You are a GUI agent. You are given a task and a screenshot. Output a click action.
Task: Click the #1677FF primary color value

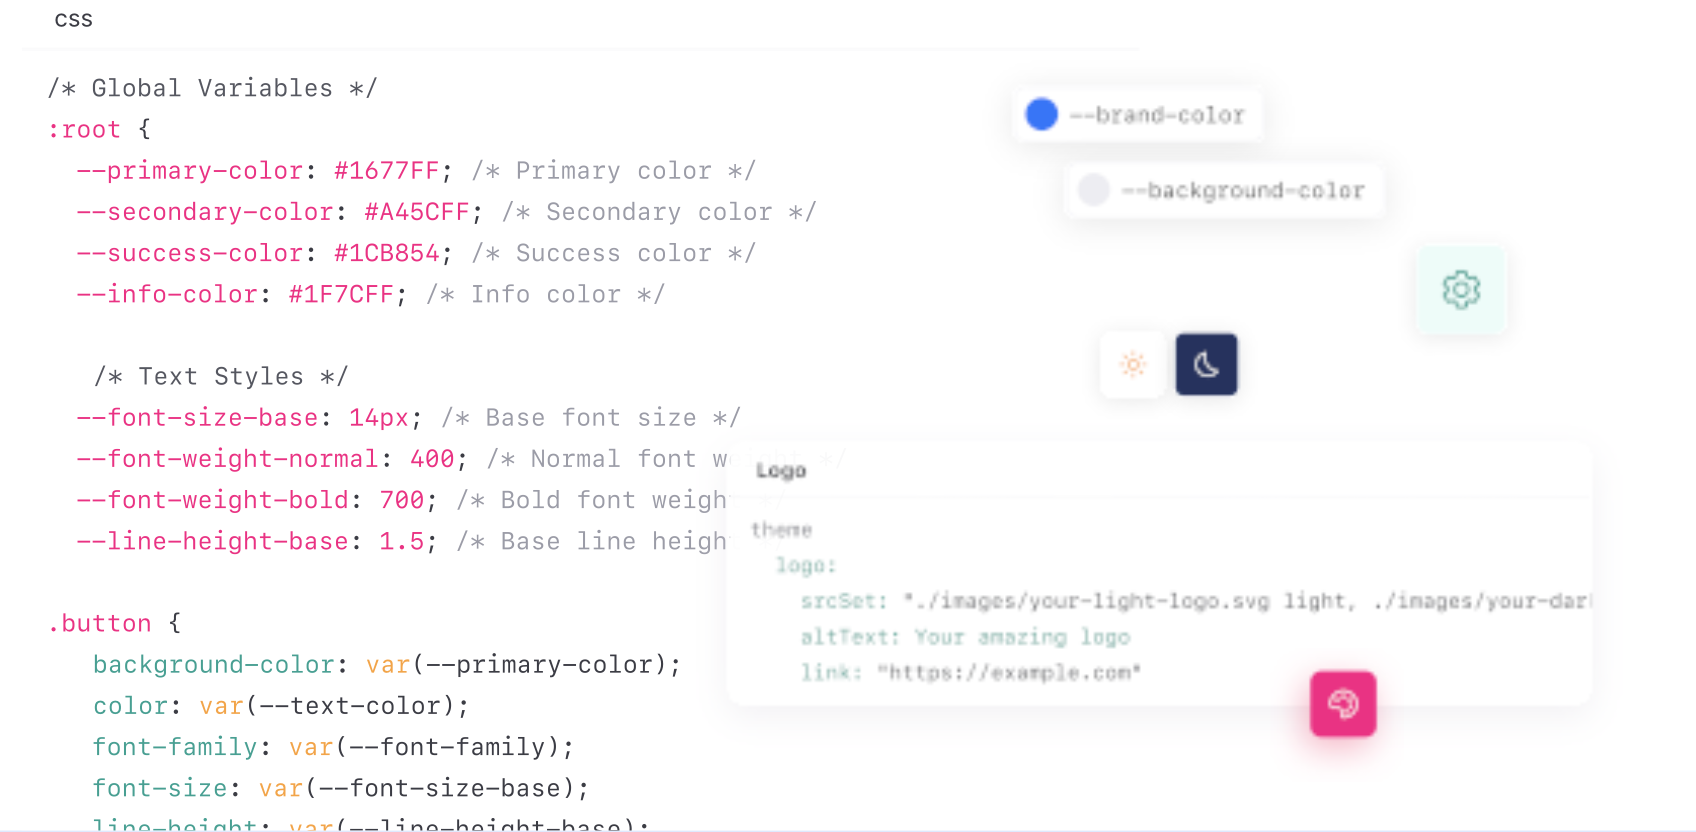pyautogui.click(x=386, y=171)
